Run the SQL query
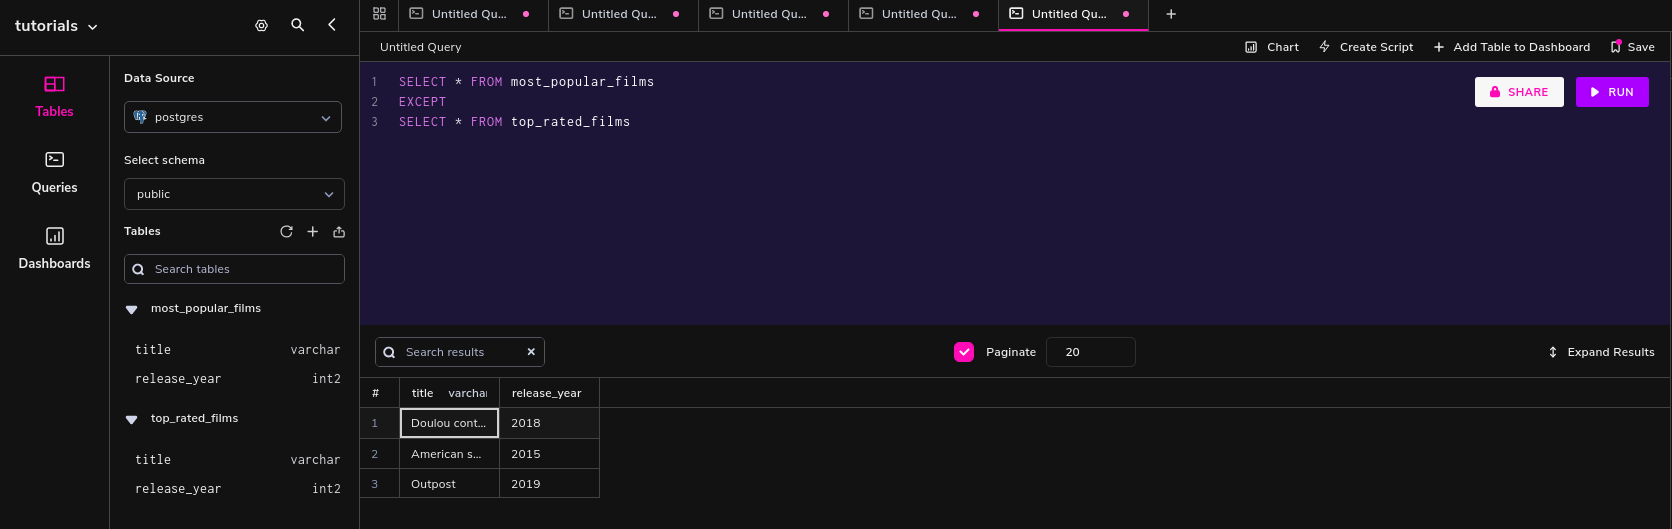1672x529 pixels. pyautogui.click(x=1612, y=92)
